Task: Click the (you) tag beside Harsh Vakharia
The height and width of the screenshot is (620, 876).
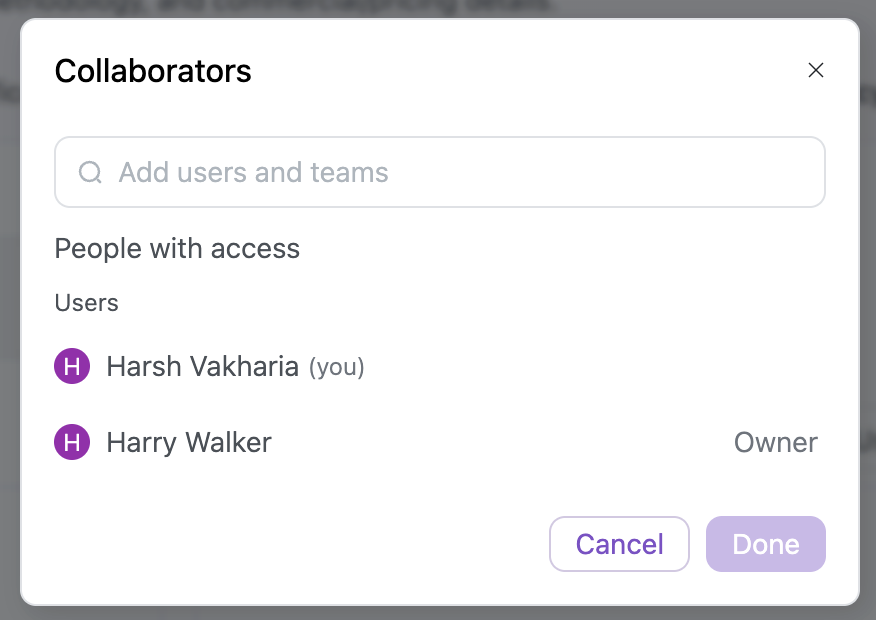Action: pos(336,368)
